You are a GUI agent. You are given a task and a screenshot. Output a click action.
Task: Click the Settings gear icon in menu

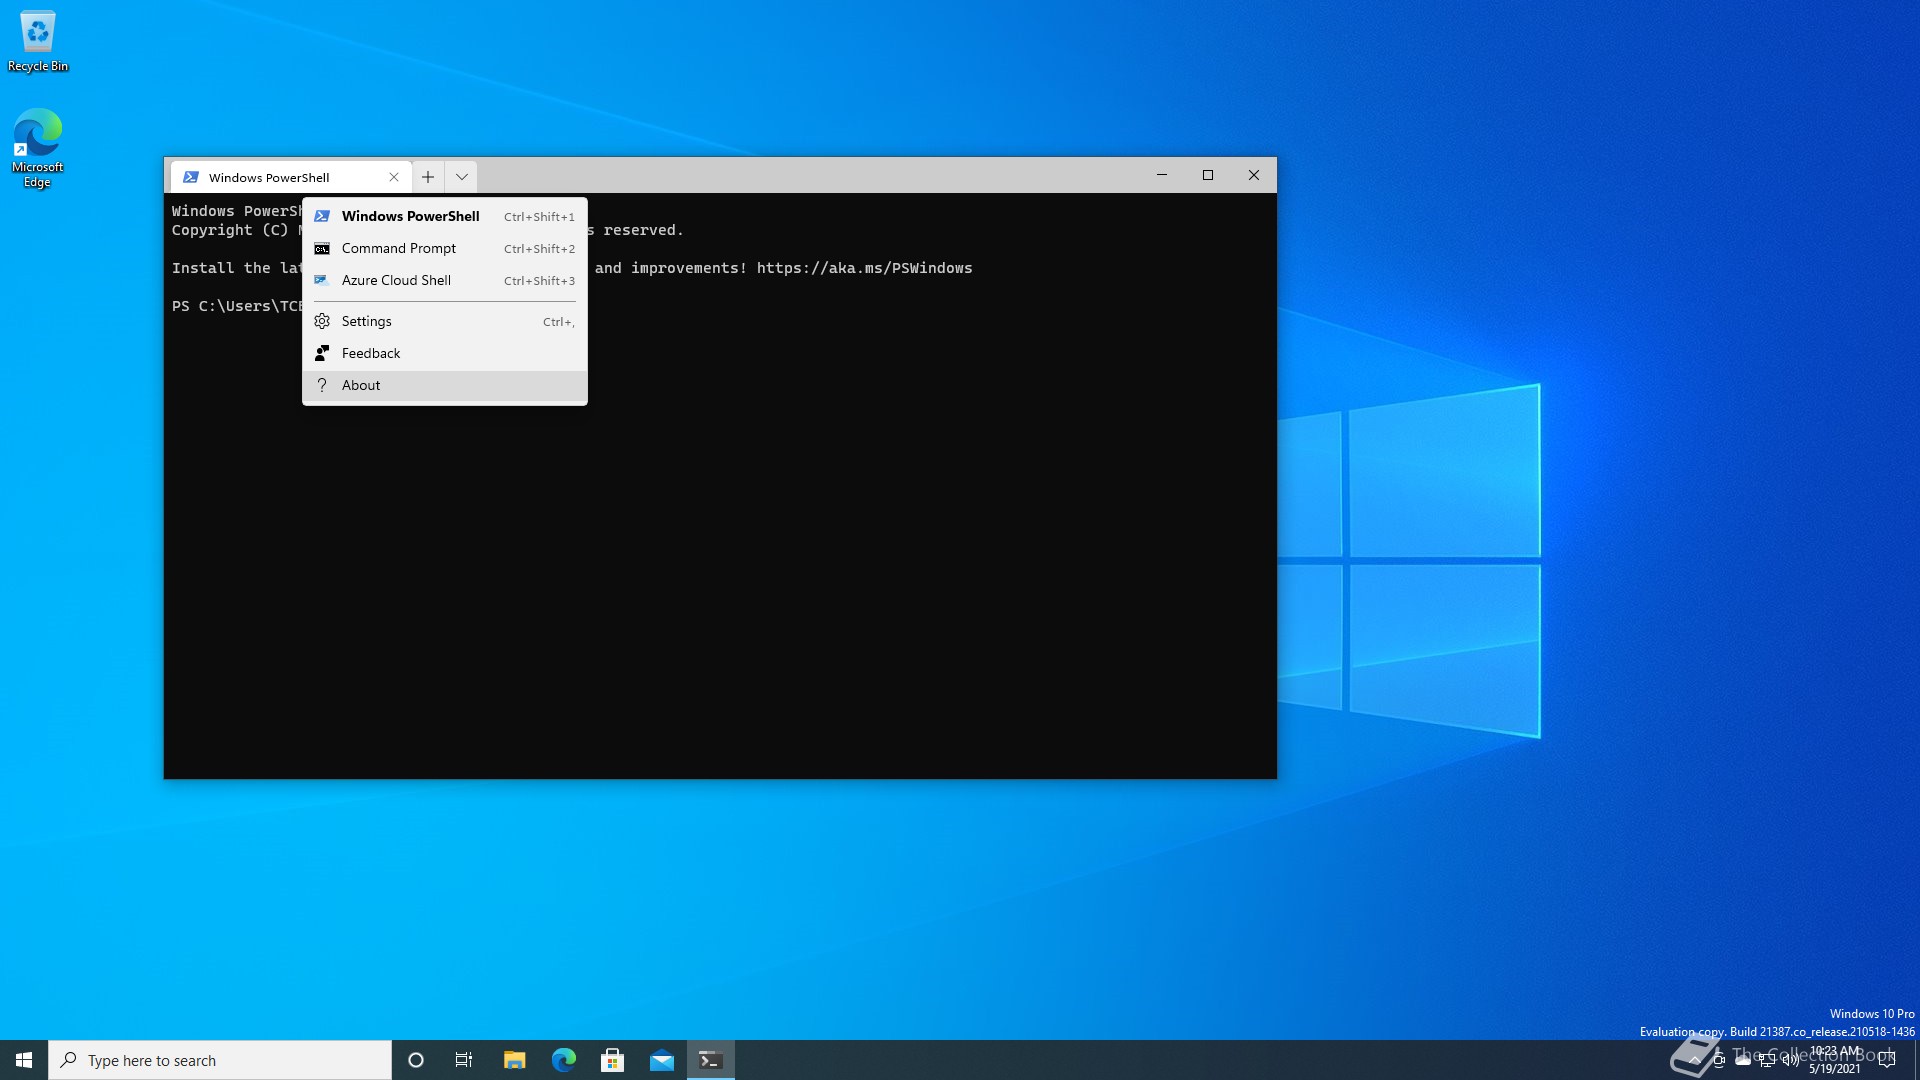click(x=322, y=321)
